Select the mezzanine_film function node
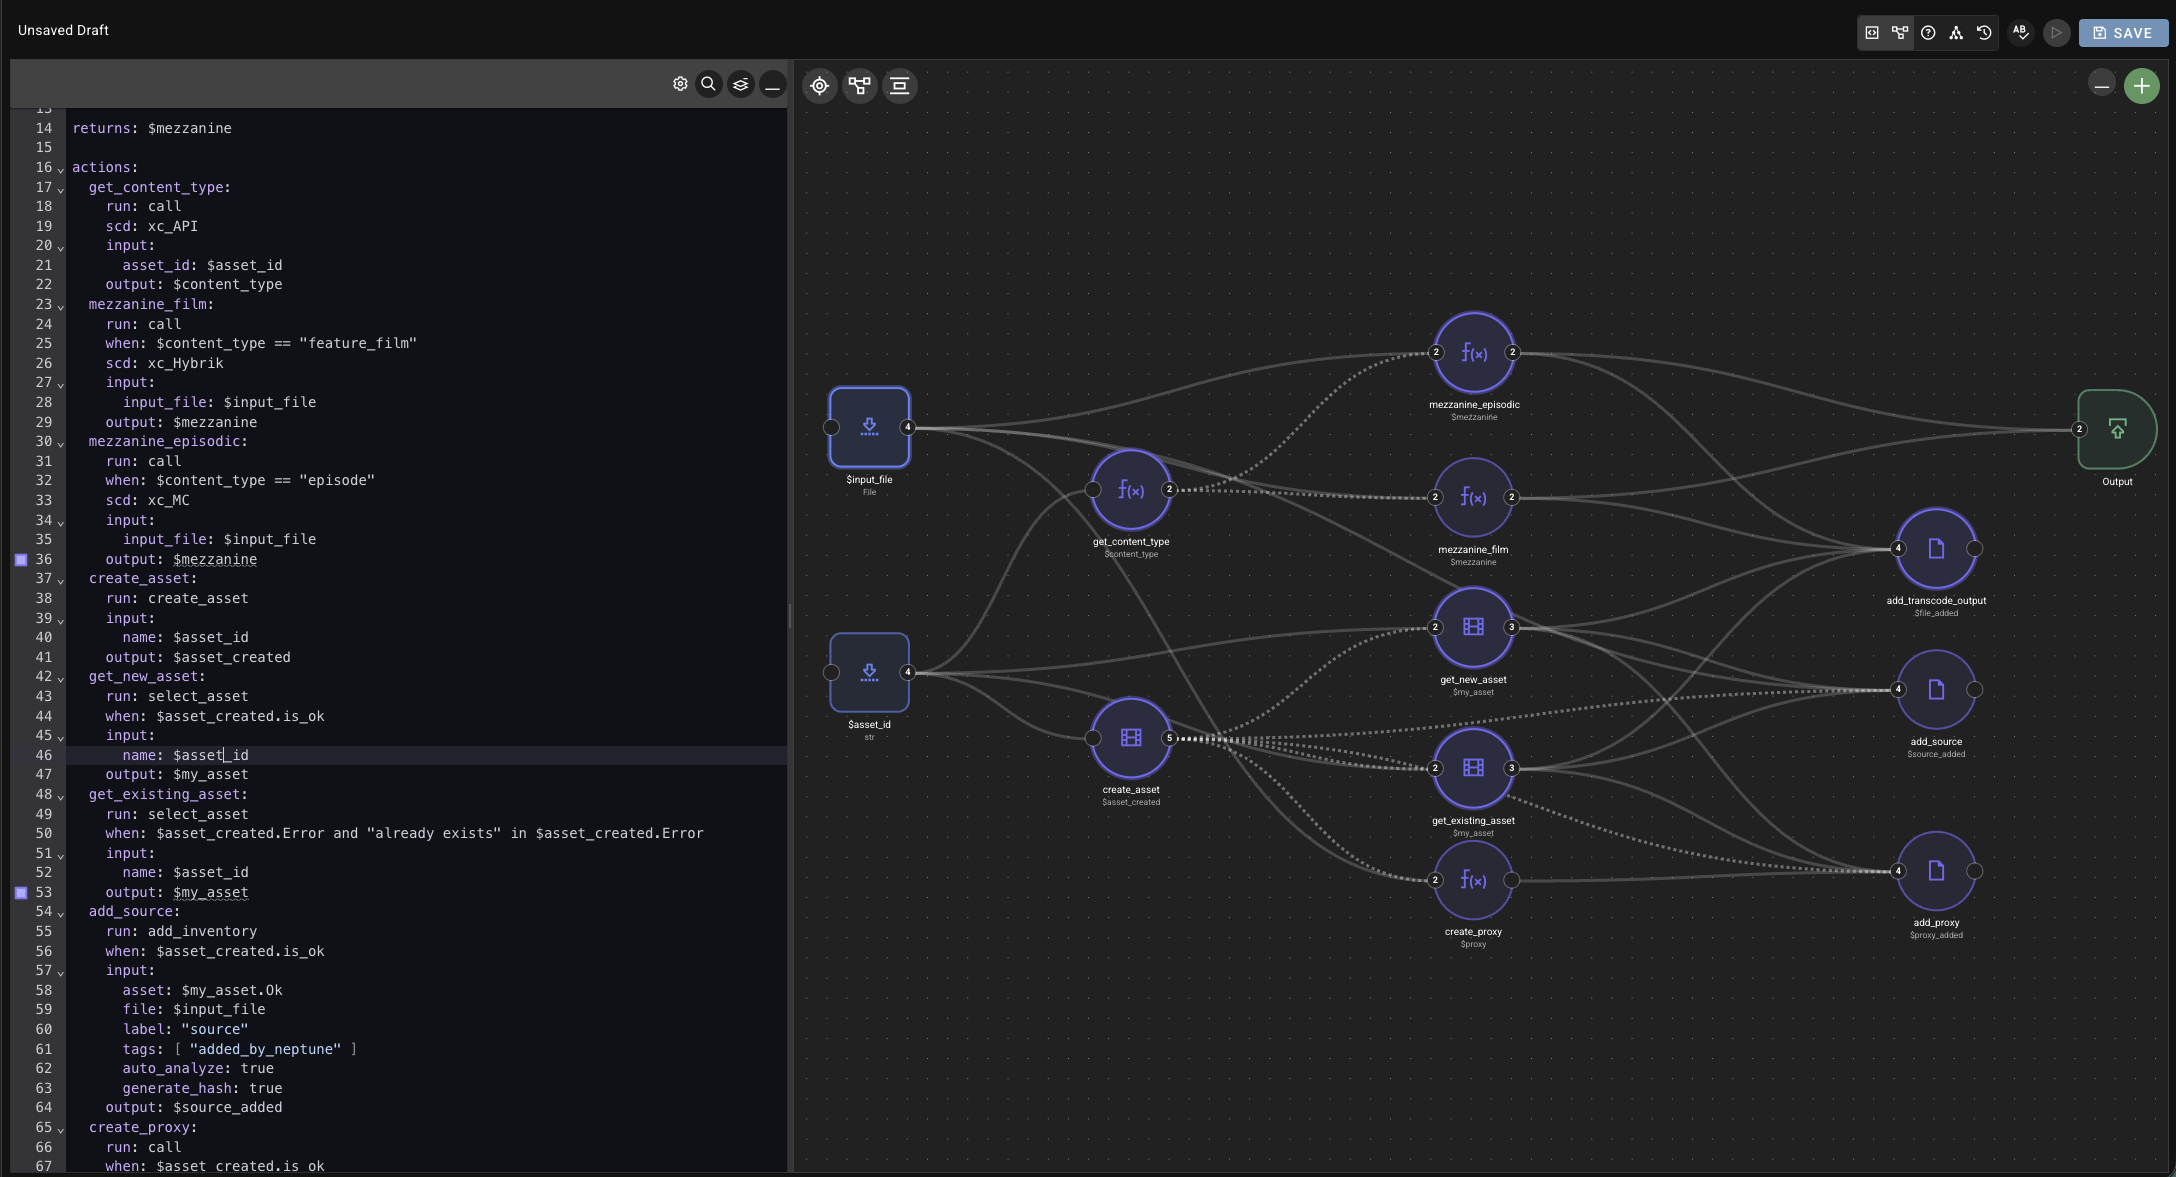The width and height of the screenshot is (2176, 1177). [1474, 497]
